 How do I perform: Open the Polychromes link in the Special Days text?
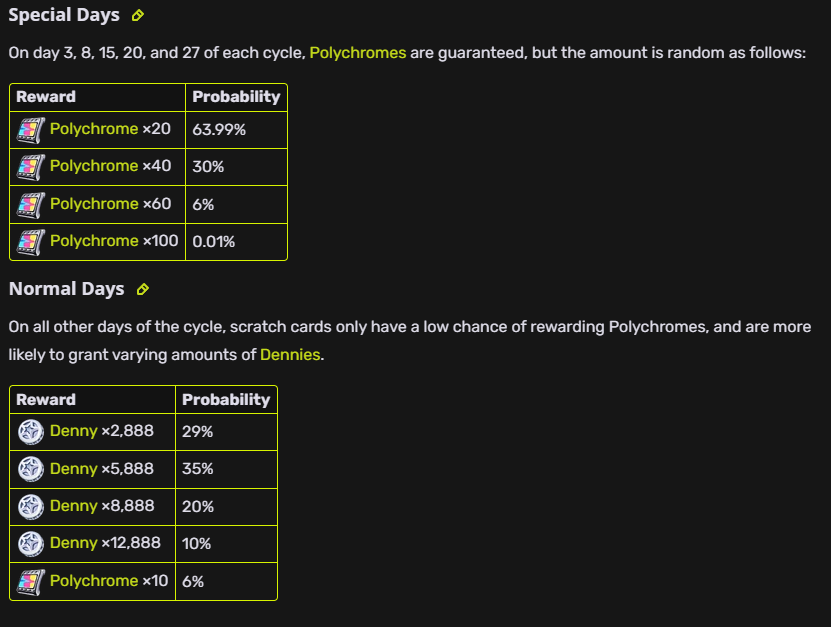(358, 53)
